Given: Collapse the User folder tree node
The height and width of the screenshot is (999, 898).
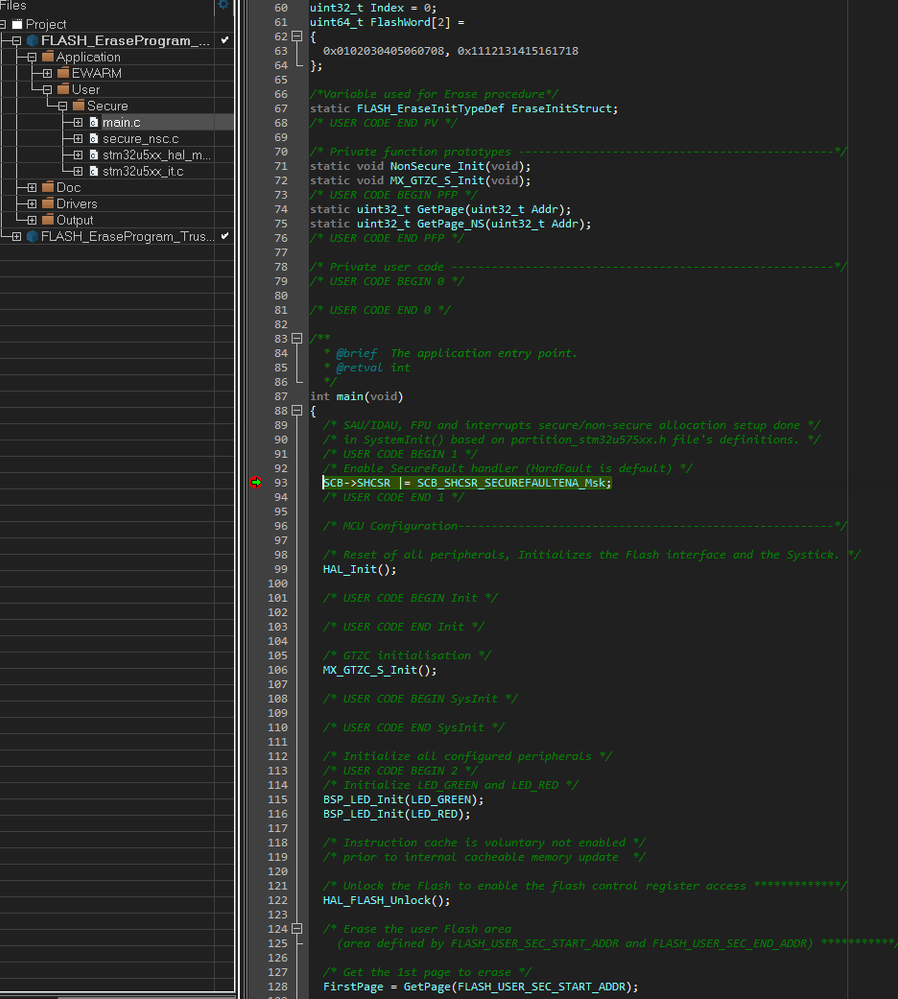Looking at the screenshot, I should click(x=48, y=90).
